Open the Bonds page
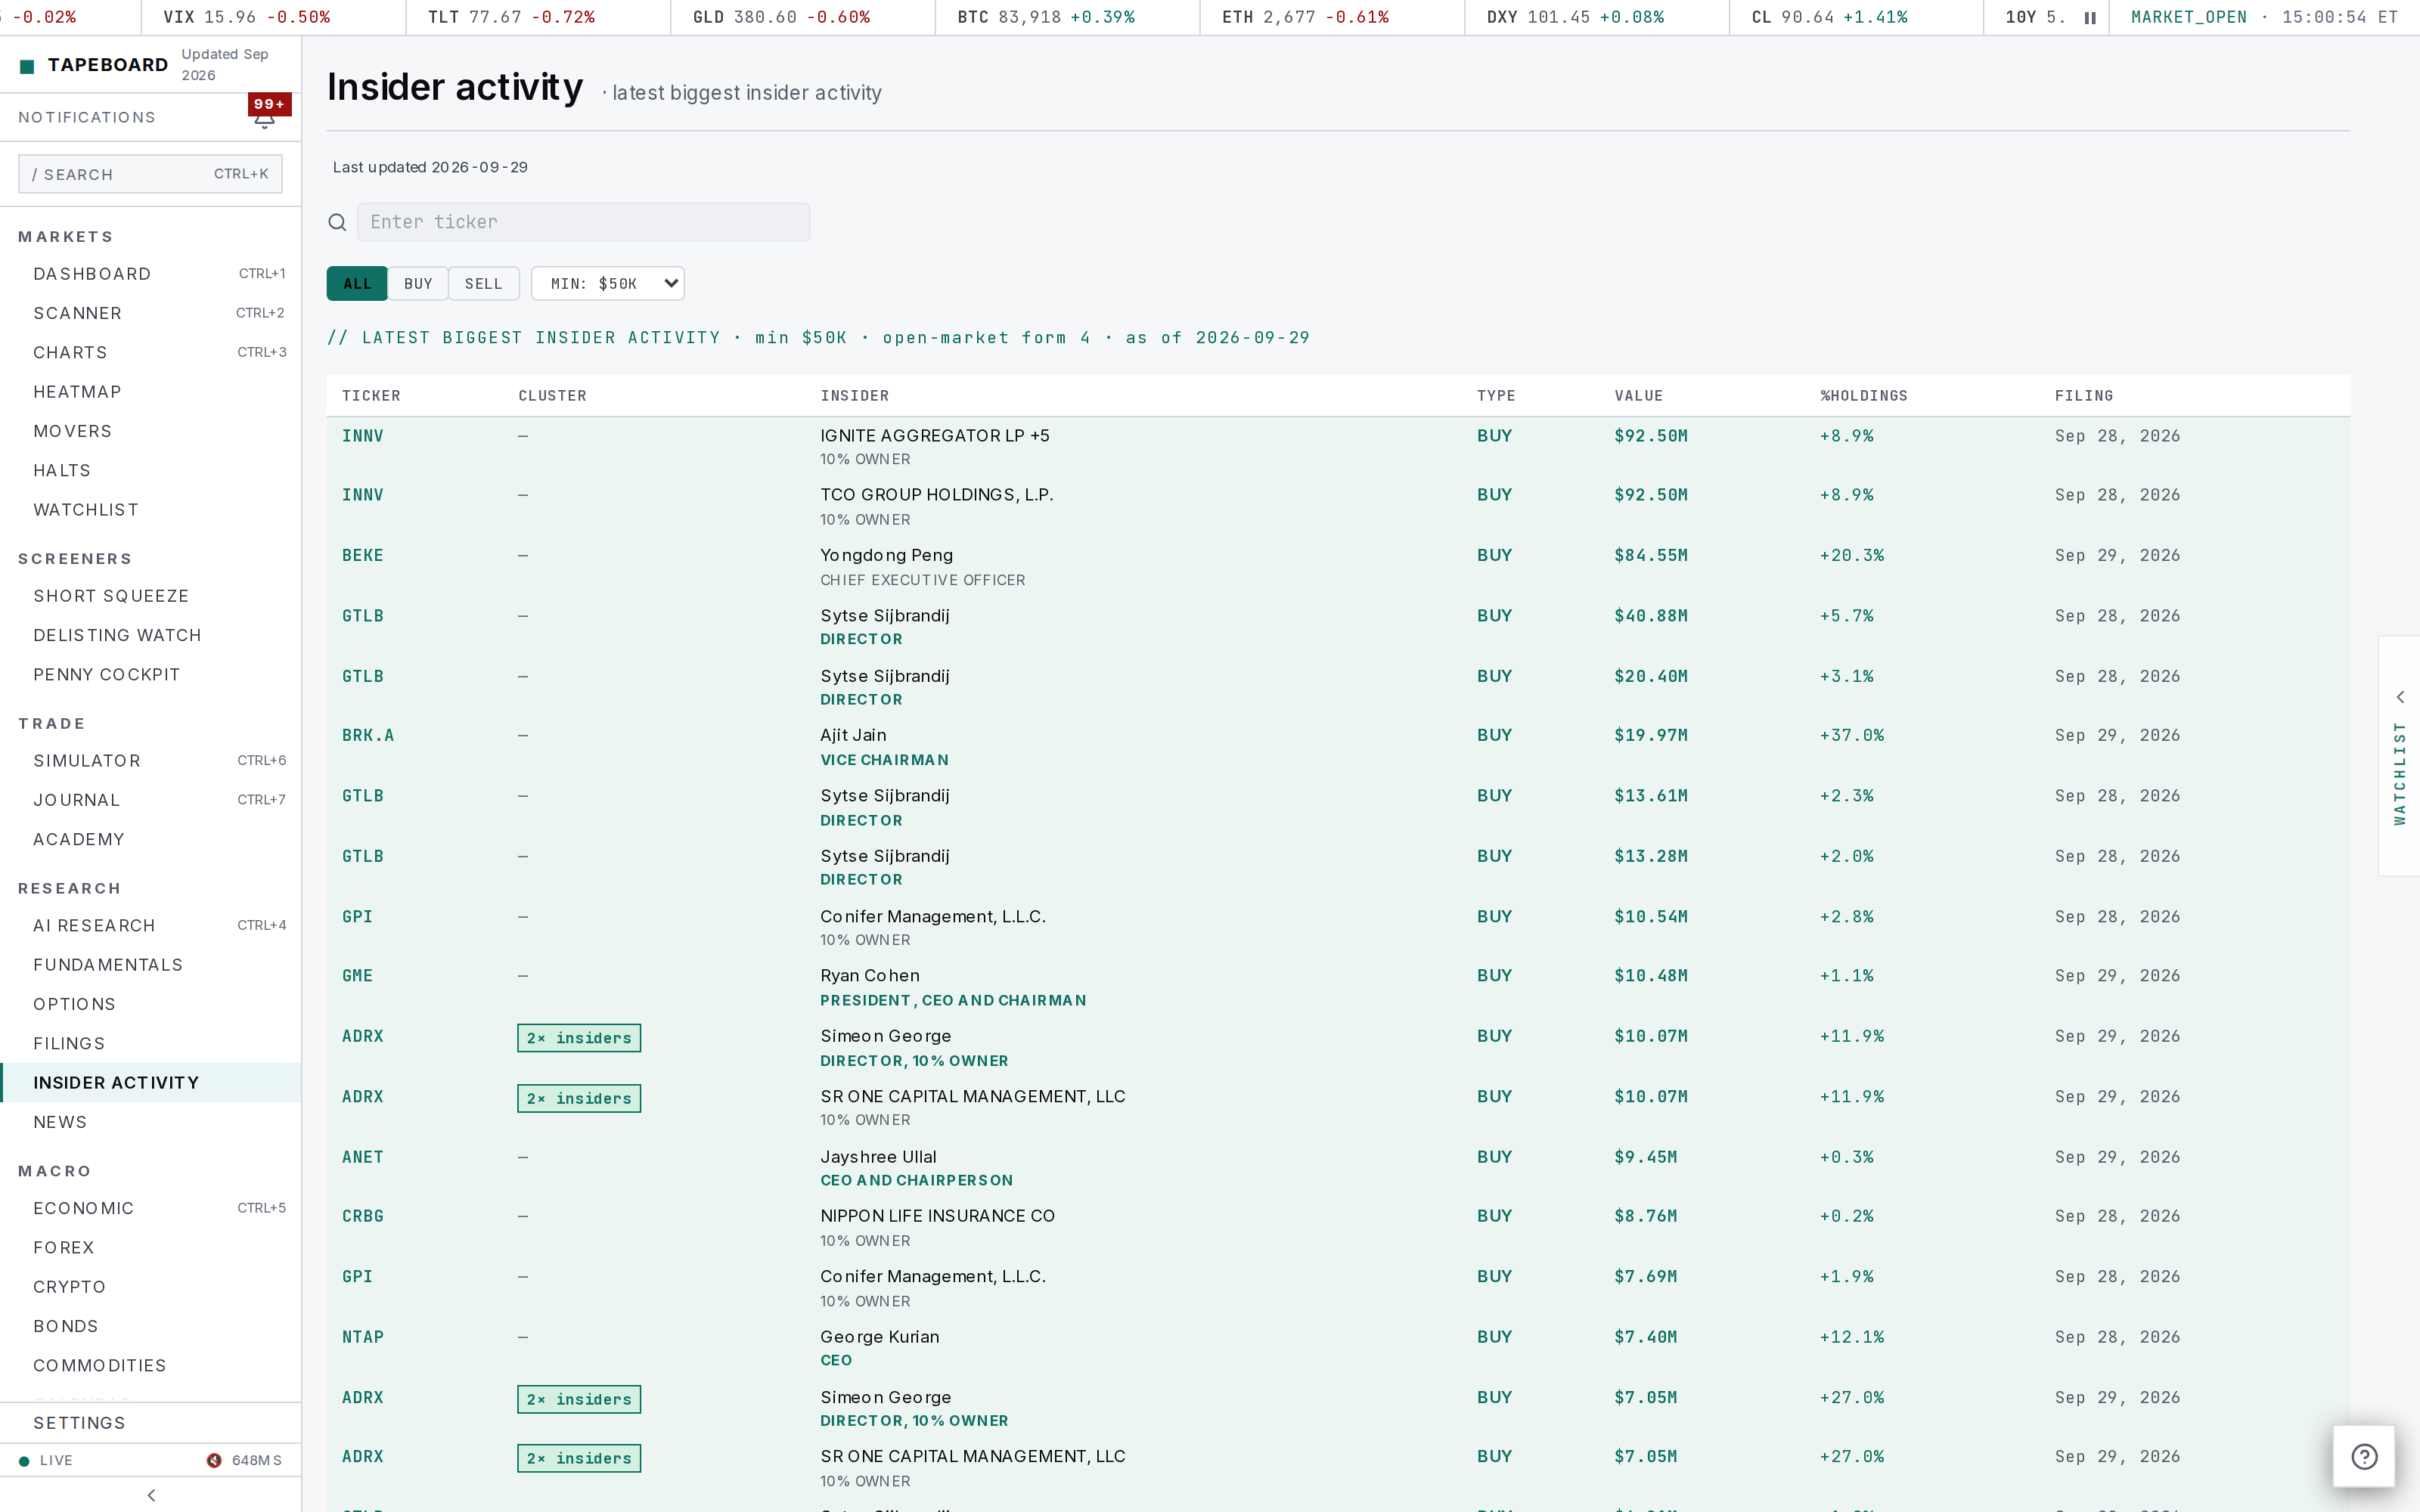Image resolution: width=2420 pixels, height=1512 pixels. [150, 1326]
